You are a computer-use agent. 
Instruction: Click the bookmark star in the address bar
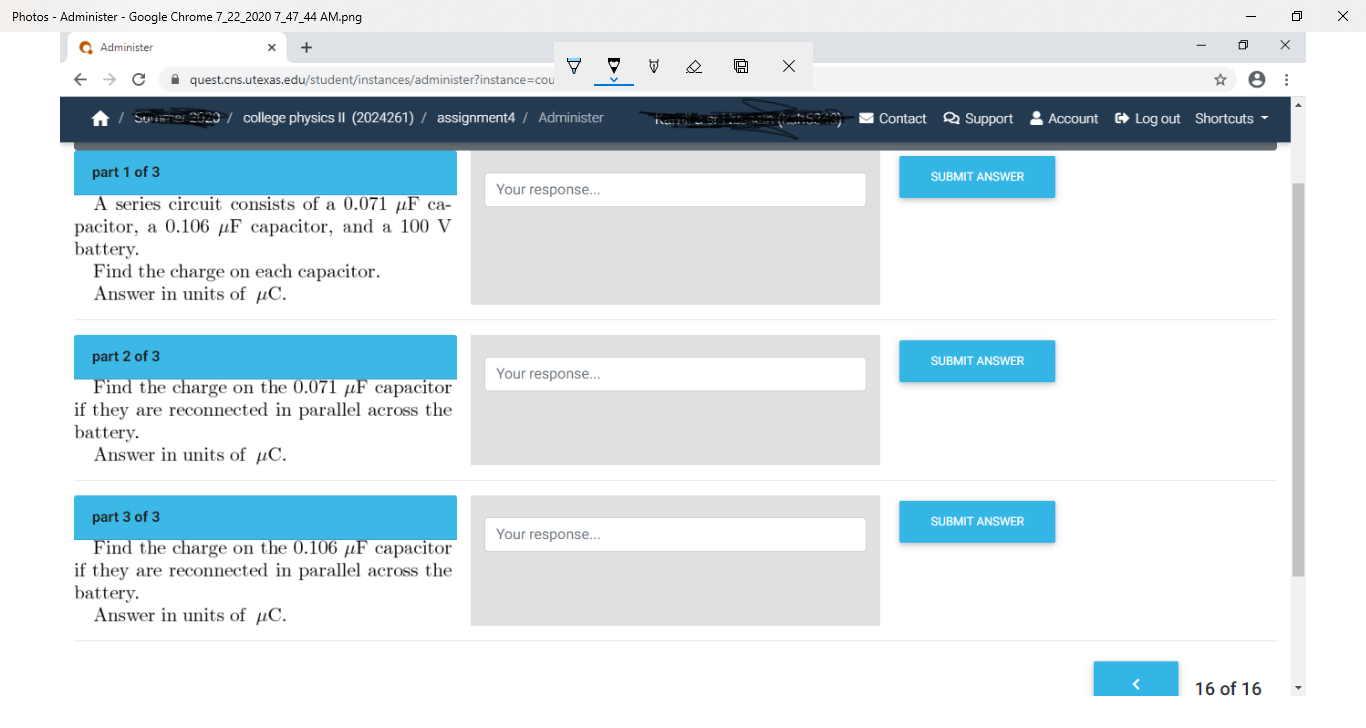click(x=1221, y=80)
